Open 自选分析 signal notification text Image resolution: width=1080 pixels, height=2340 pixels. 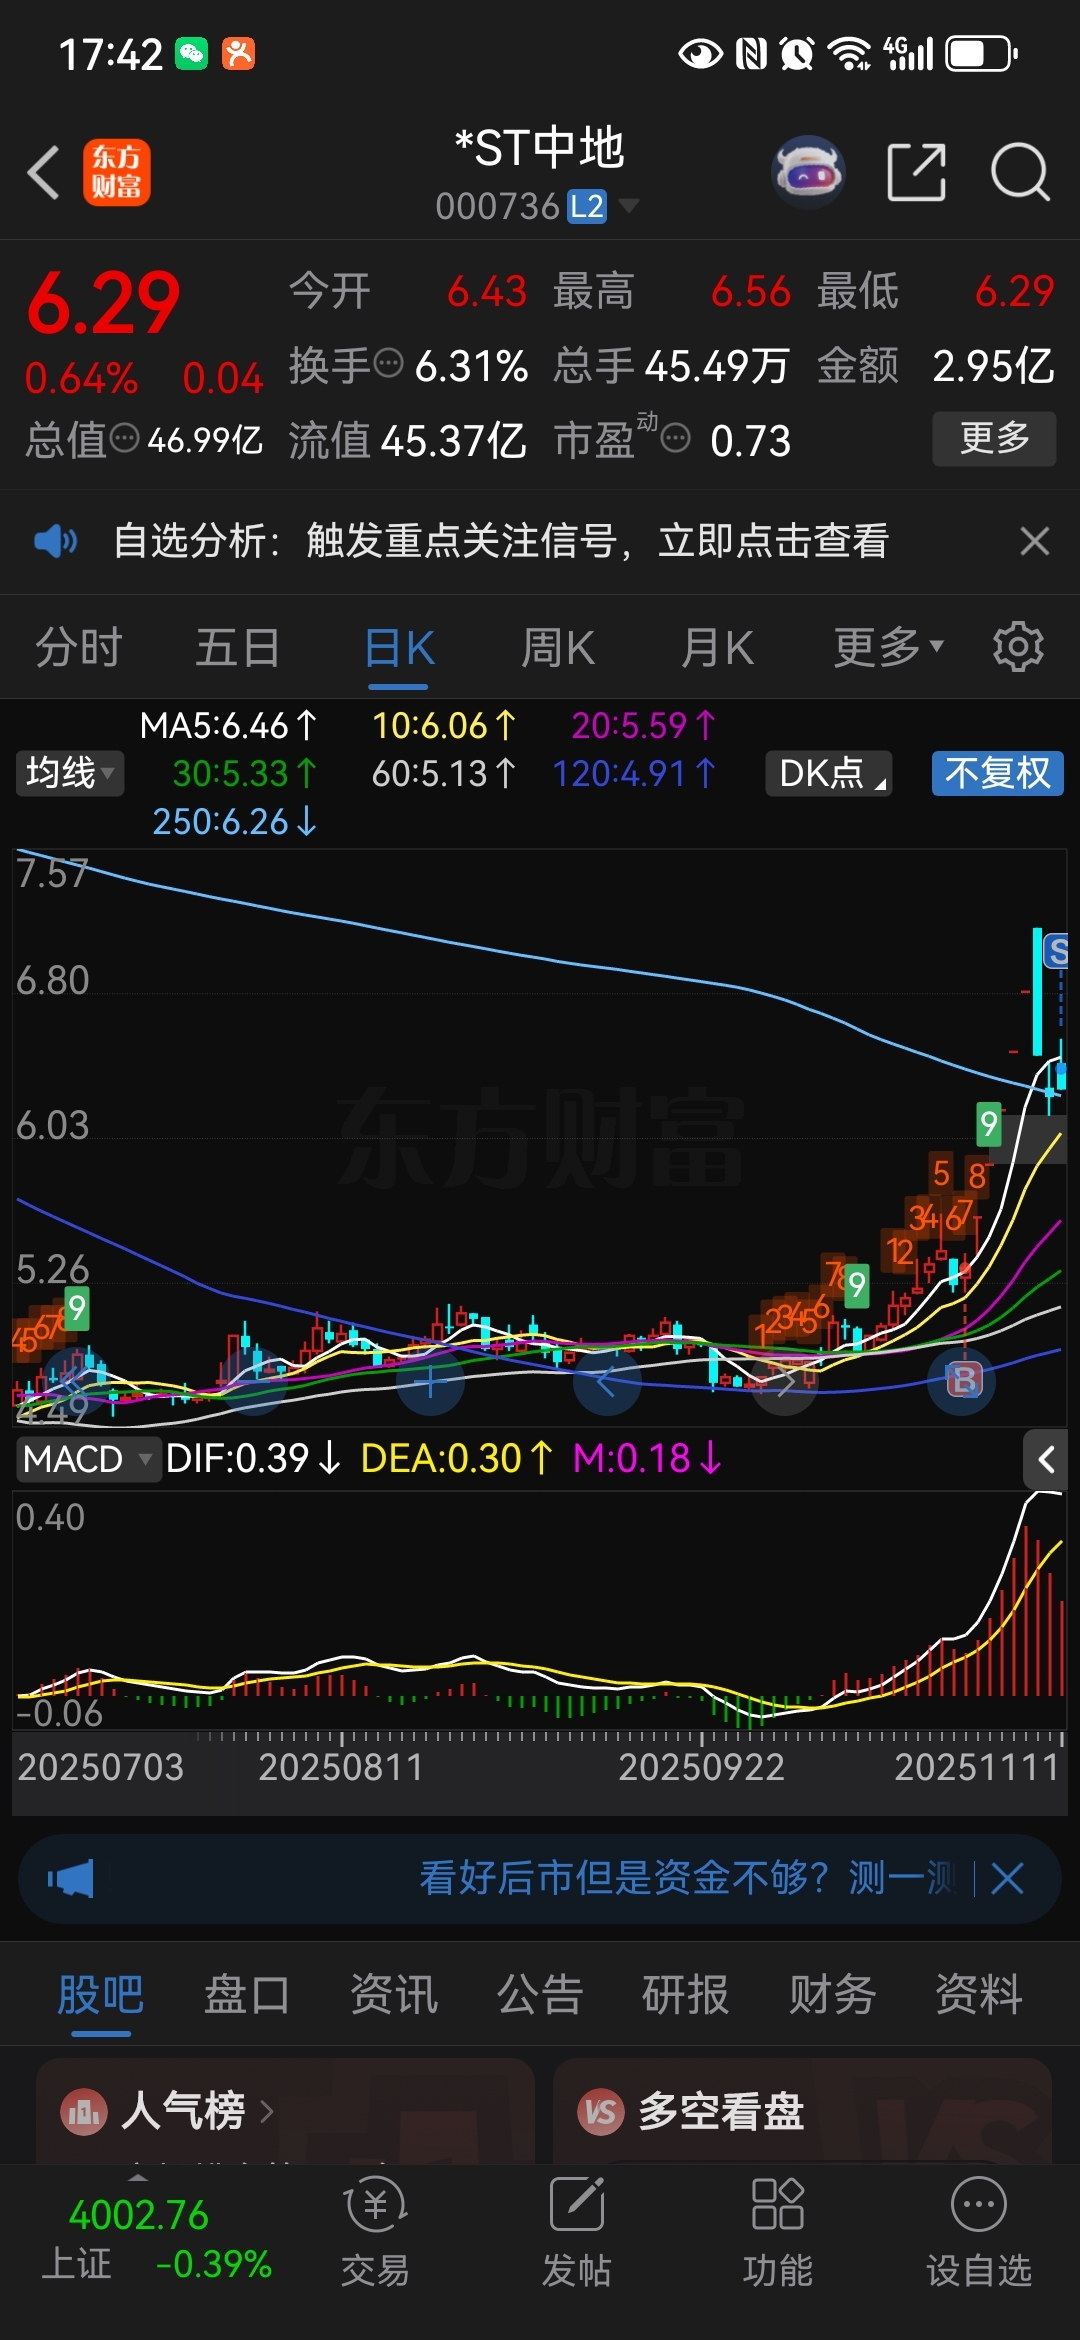pyautogui.click(x=501, y=541)
